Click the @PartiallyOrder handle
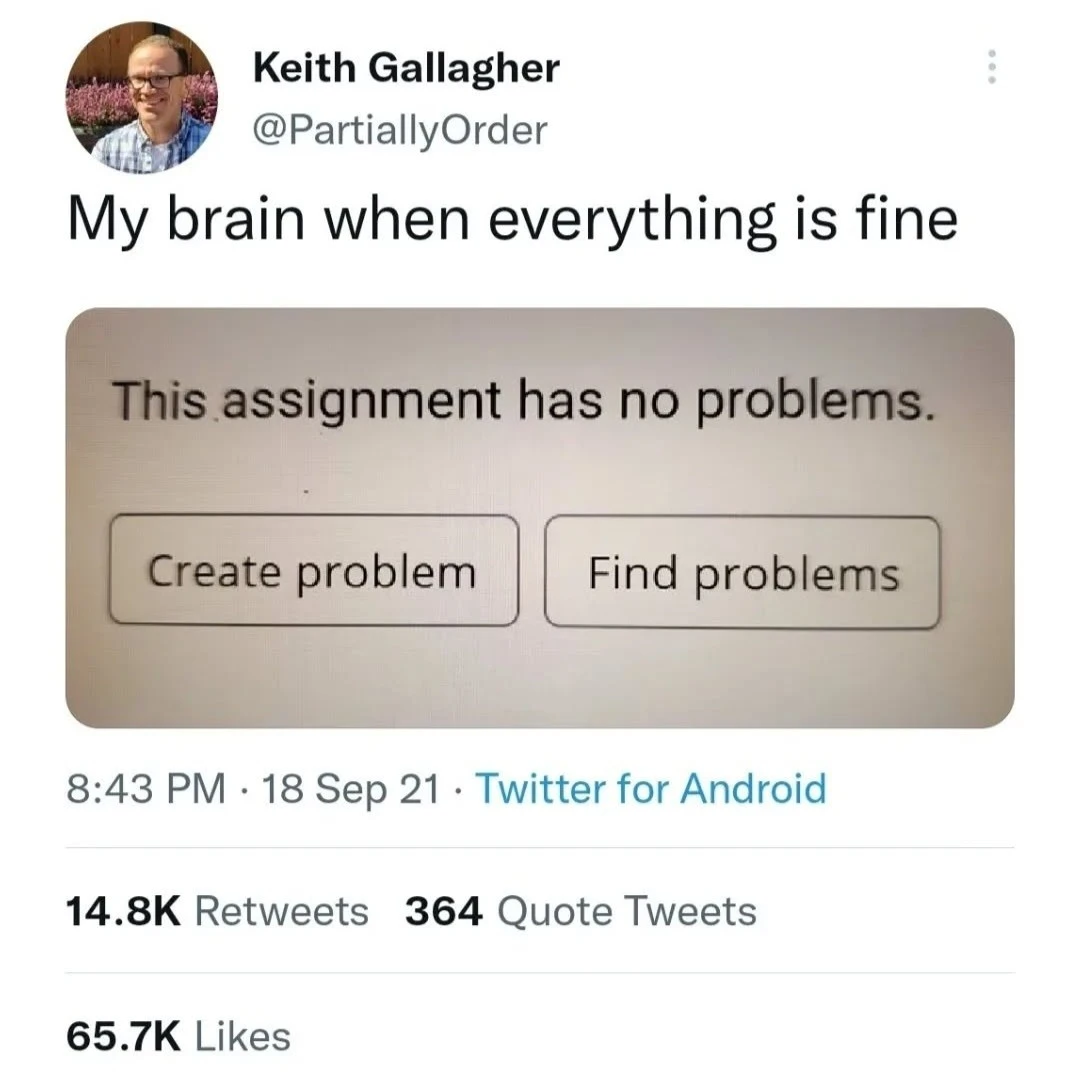Viewport: 1080px width, 1085px height. (401, 131)
